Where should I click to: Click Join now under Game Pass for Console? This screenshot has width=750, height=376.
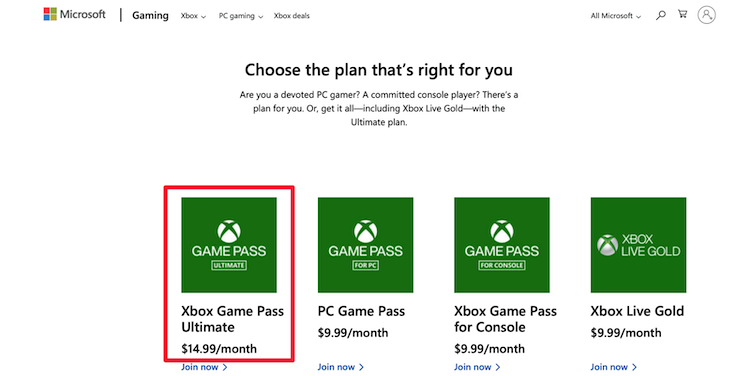(477, 367)
